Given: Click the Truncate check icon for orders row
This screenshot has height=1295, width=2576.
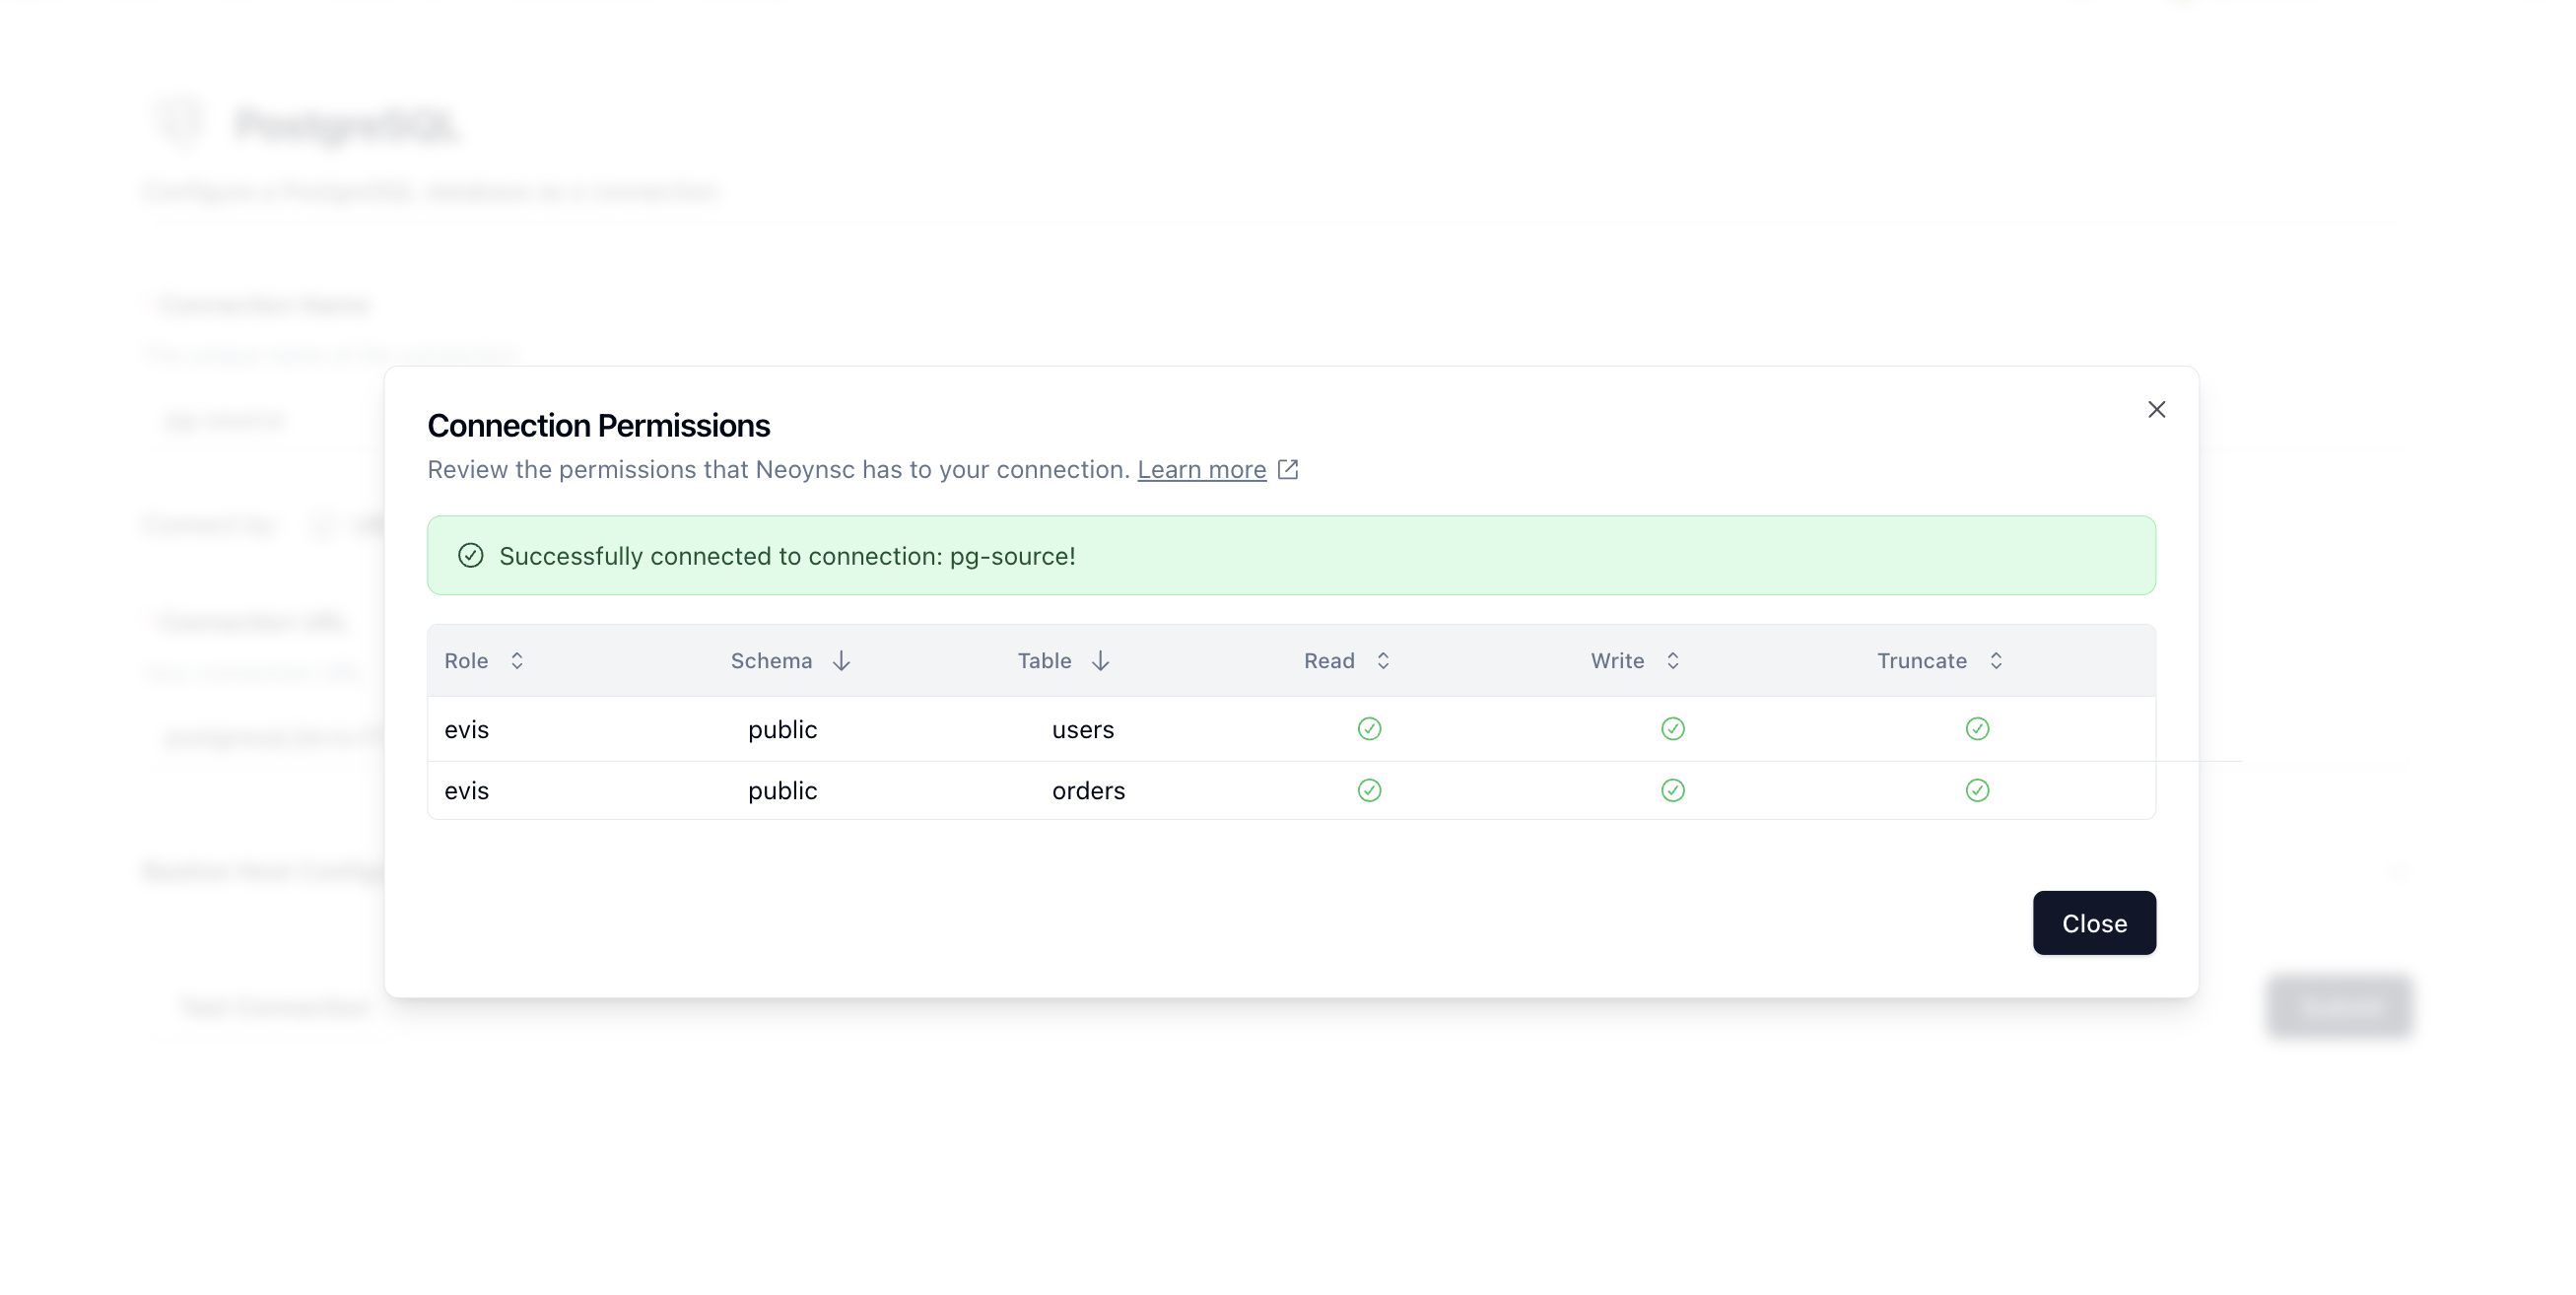Looking at the screenshot, I should coord(1977,791).
